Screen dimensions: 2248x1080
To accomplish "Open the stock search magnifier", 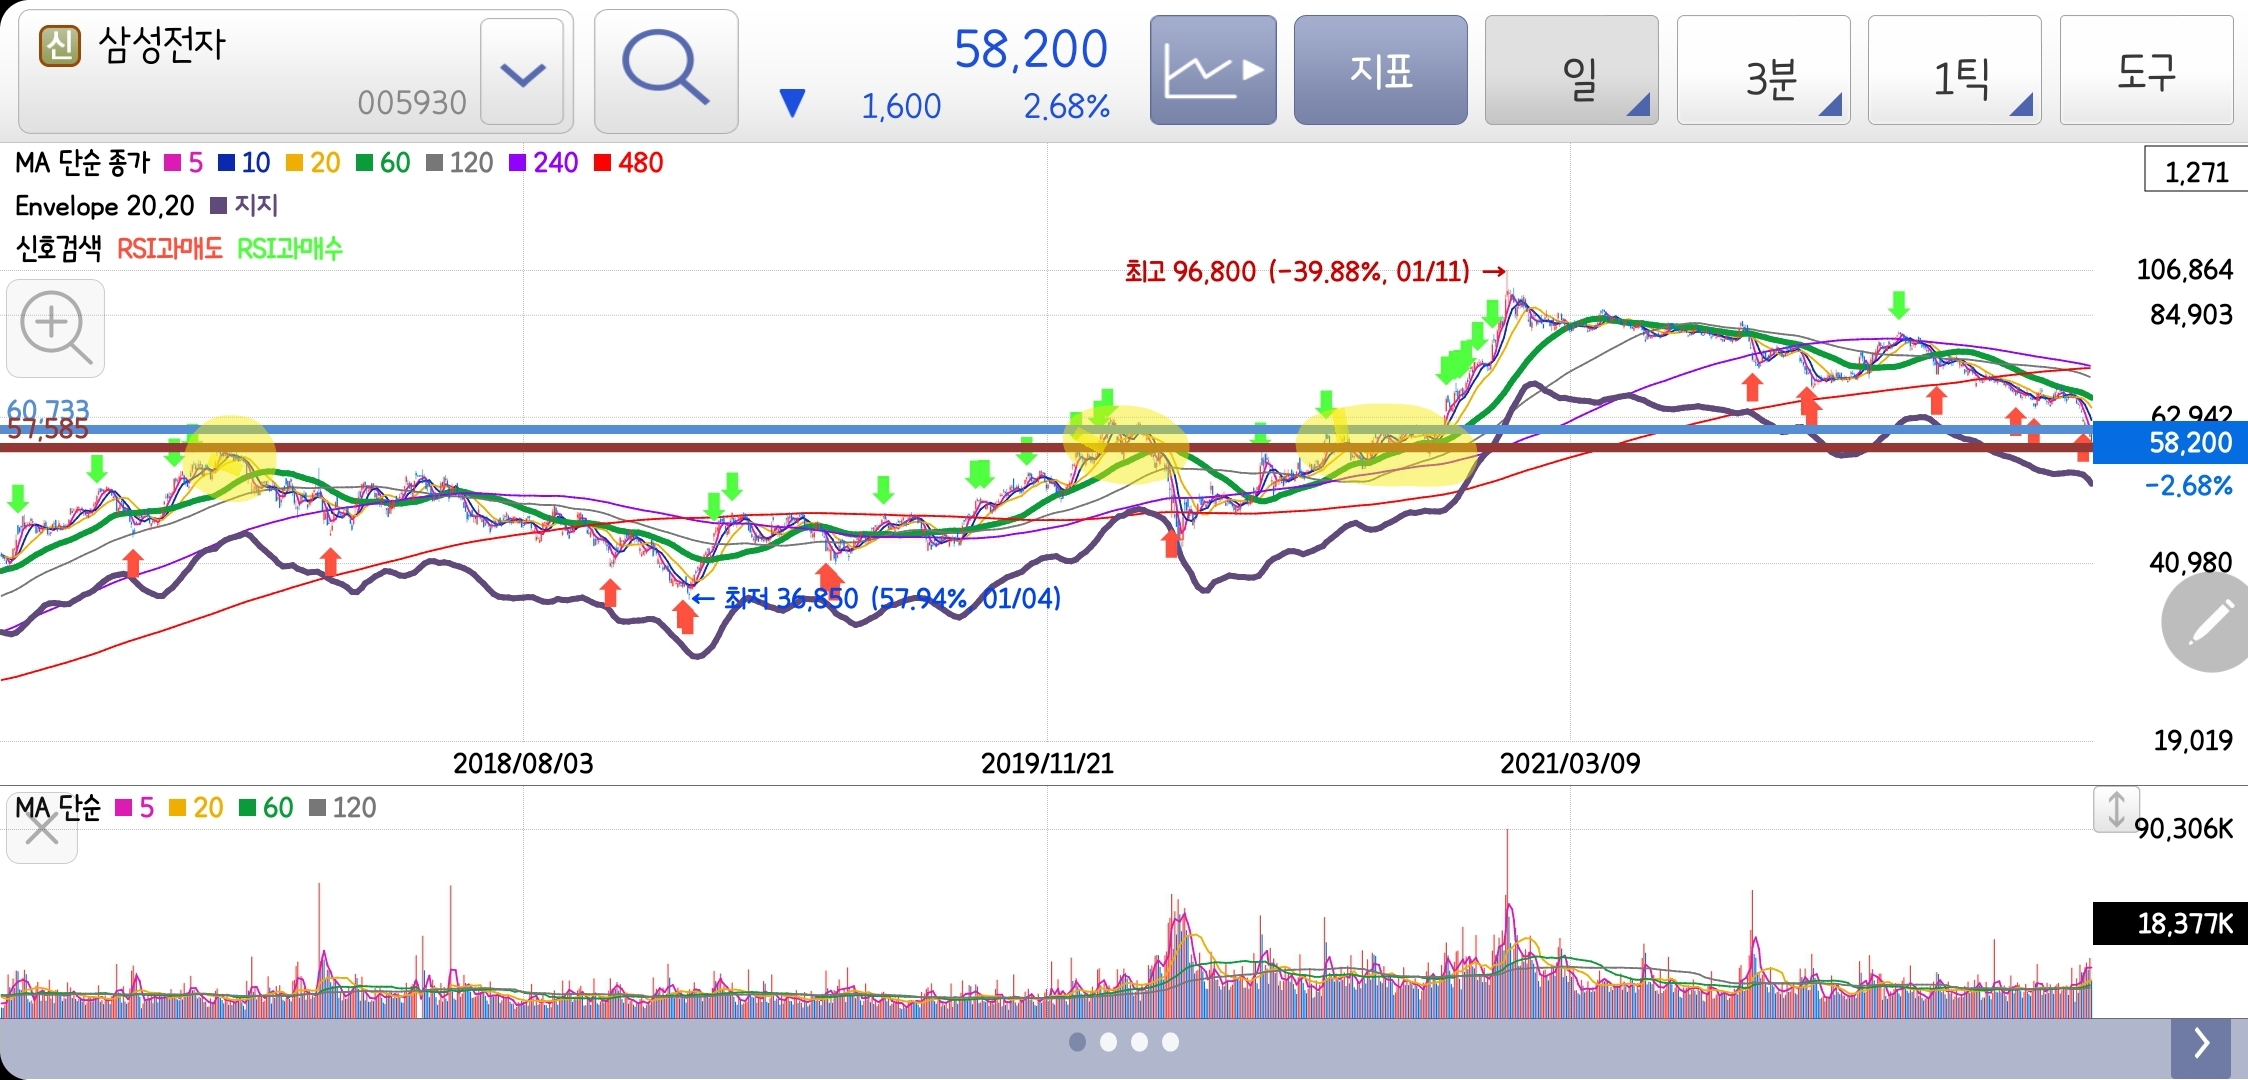I will (x=666, y=71).
